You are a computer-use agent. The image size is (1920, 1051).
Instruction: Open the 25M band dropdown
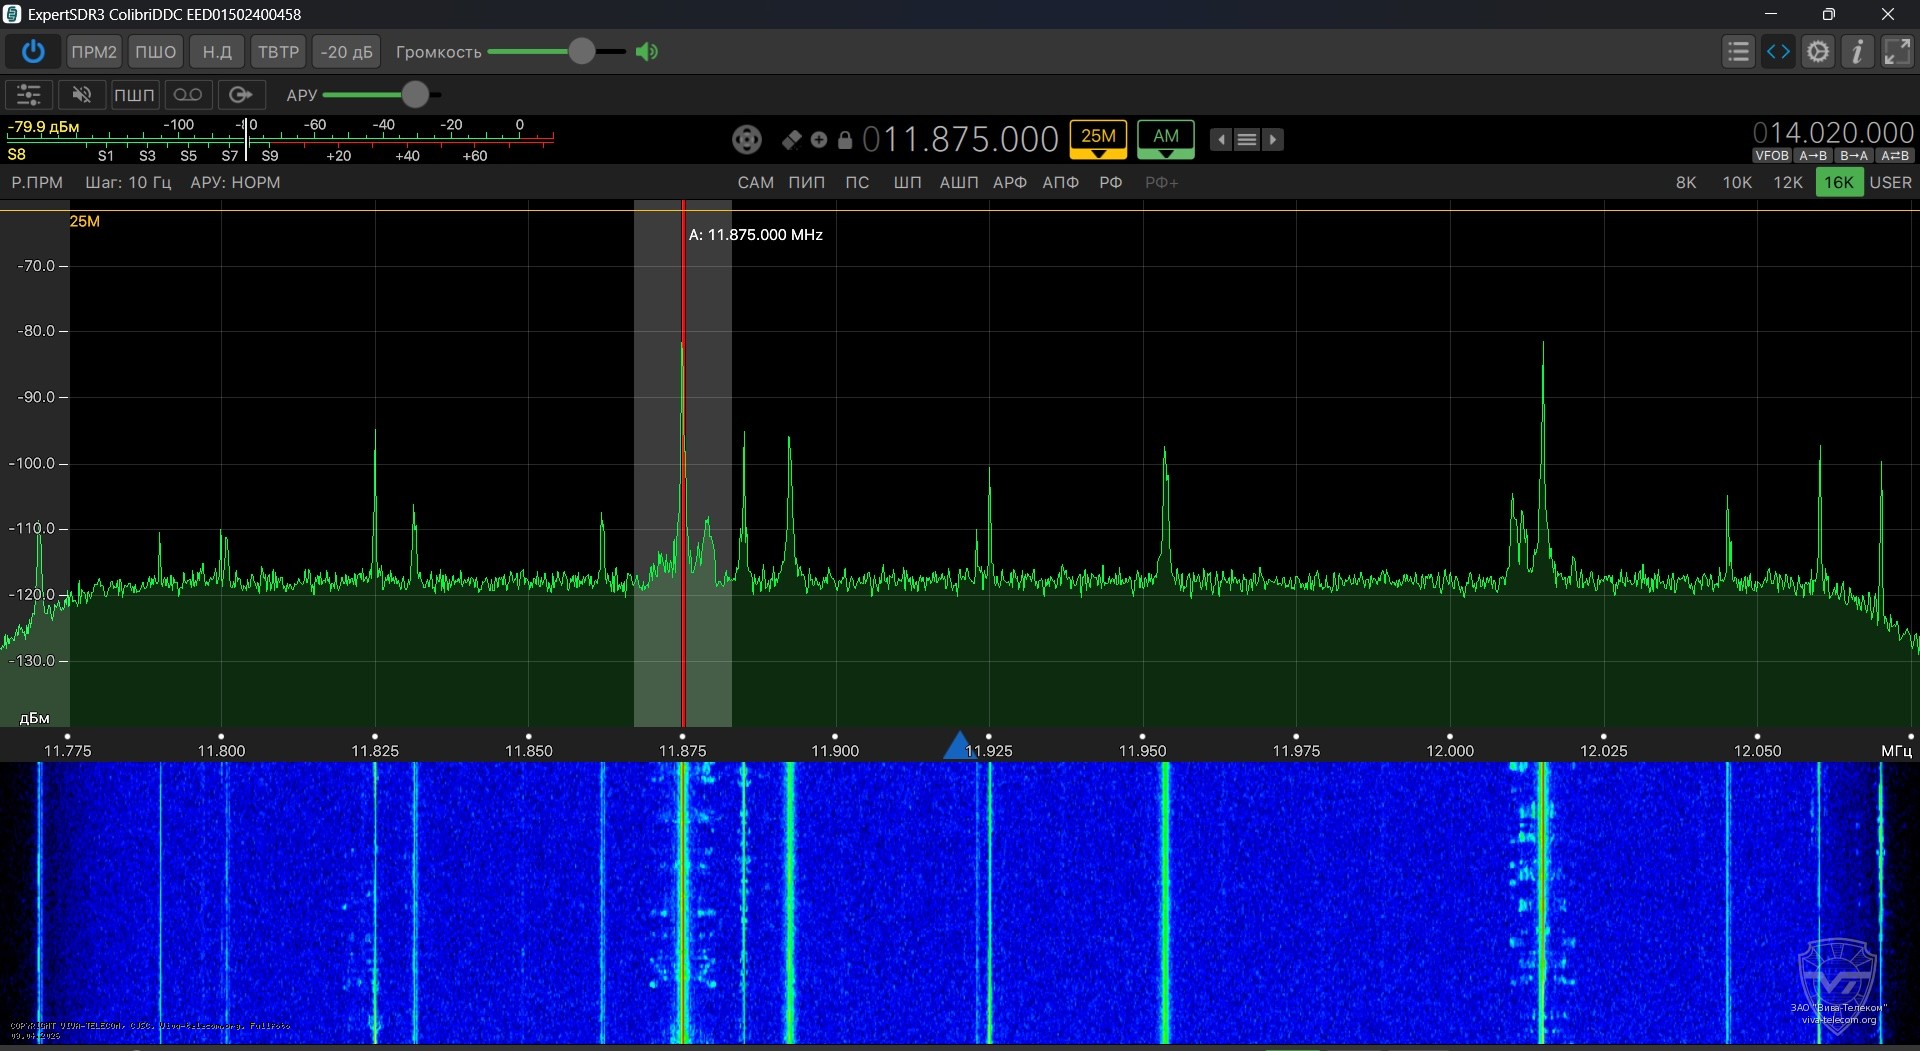(1098, 140)
